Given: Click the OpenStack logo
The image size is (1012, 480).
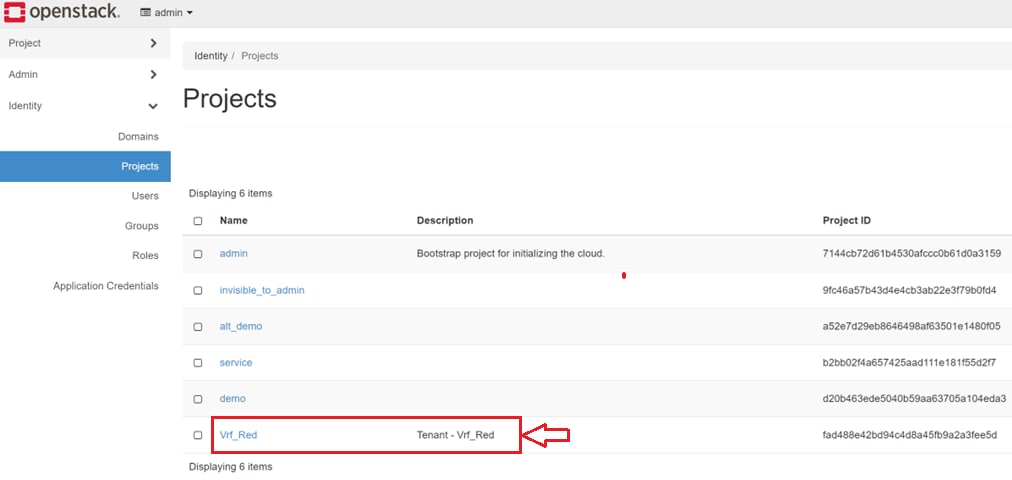Looking at the screenshot, I should [x=61, y=12].
